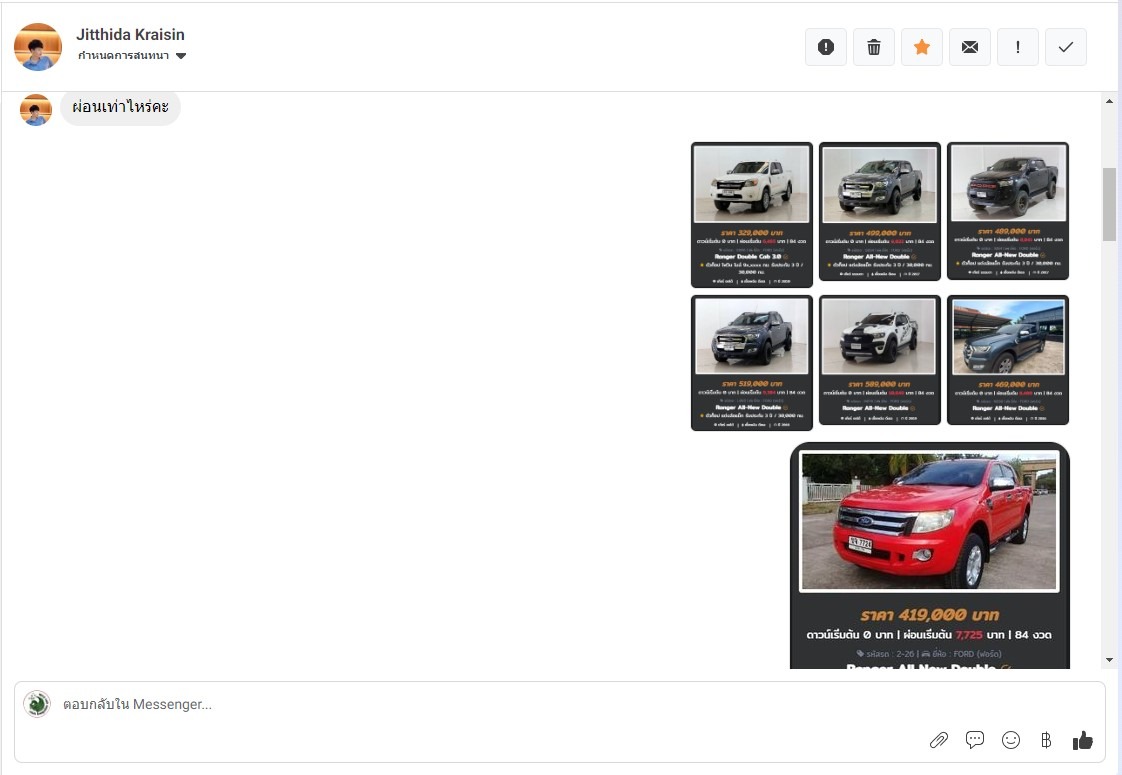Viewport: 1122px width, 775px height.
Task: Open saved replies speech bubble icon
Action: (x=975, y=740)
